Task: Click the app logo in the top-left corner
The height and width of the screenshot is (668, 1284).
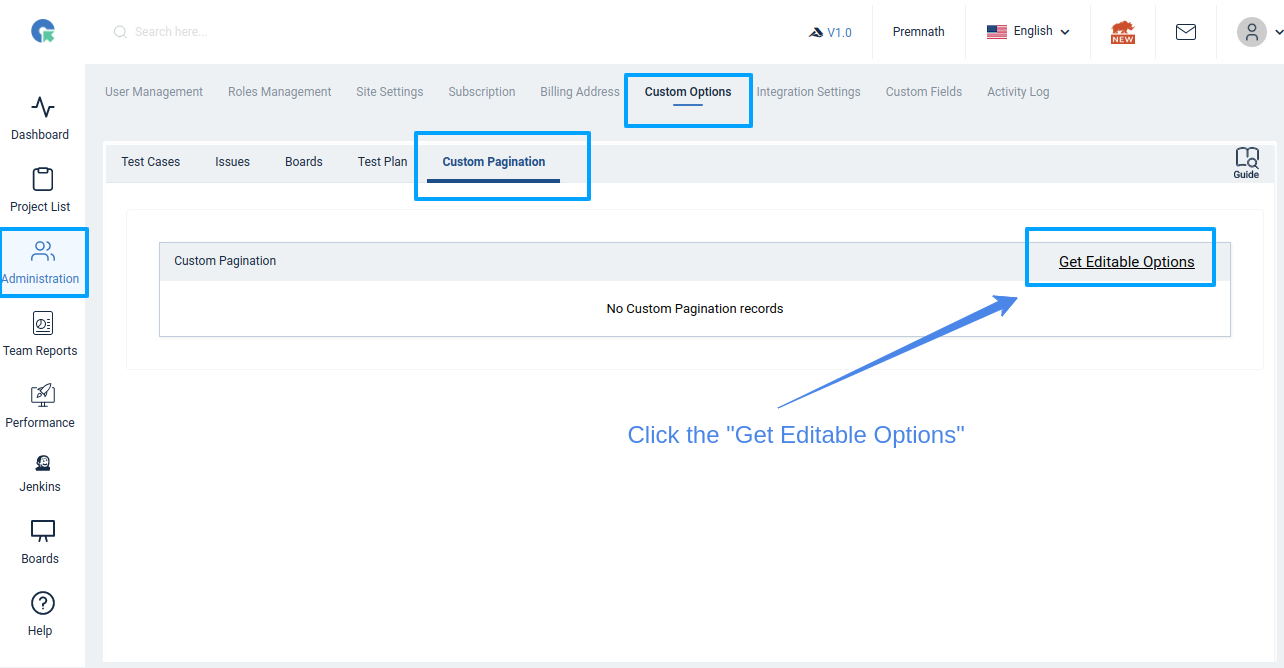Action: [x=43, y=32]
